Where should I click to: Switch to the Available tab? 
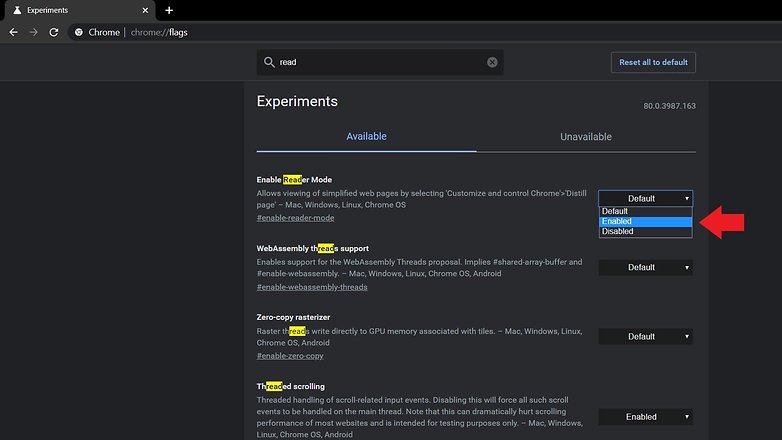(367, 136)
